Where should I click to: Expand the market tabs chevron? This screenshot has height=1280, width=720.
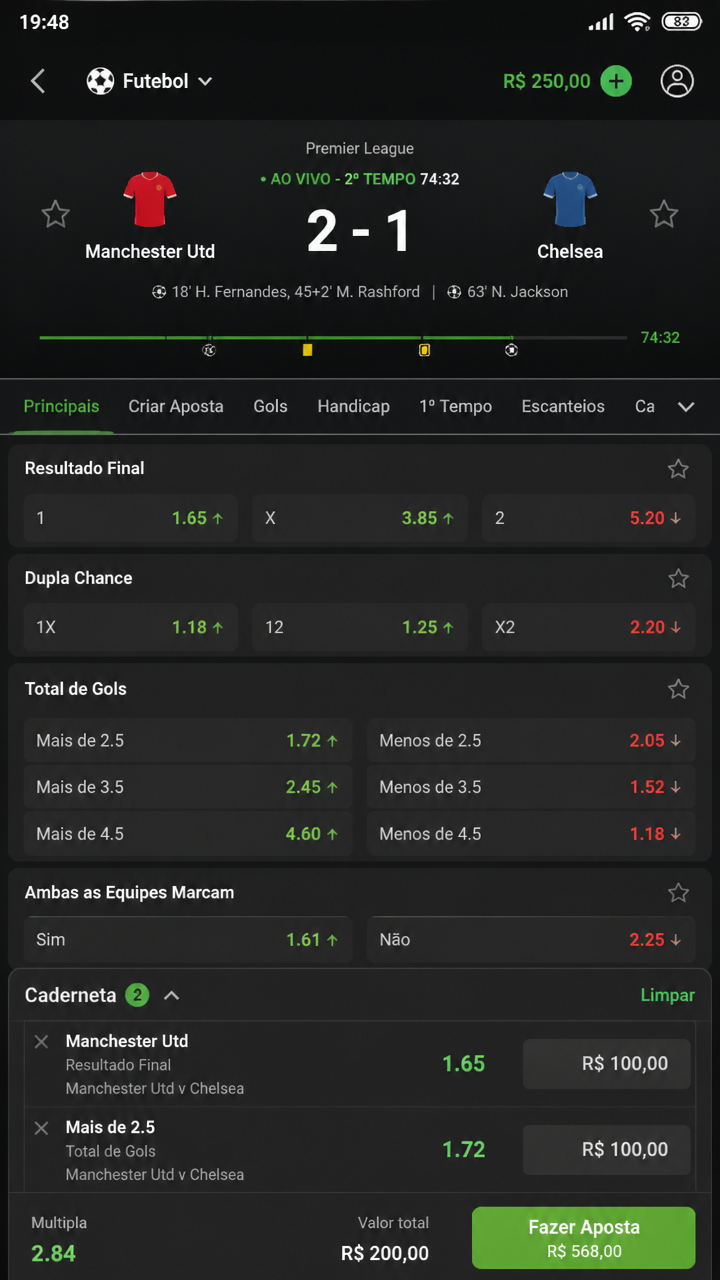[x=686, y=407]
